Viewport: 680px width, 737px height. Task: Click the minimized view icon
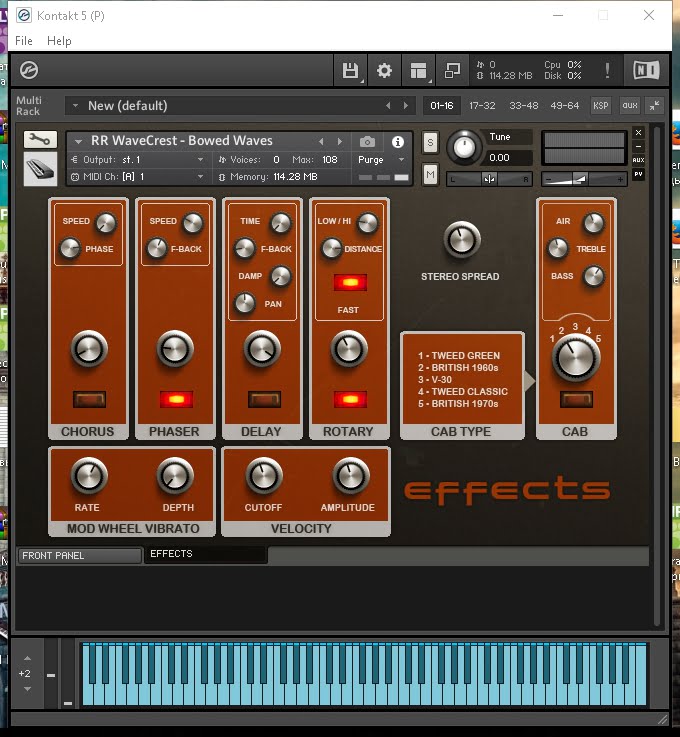click(452, 71)
